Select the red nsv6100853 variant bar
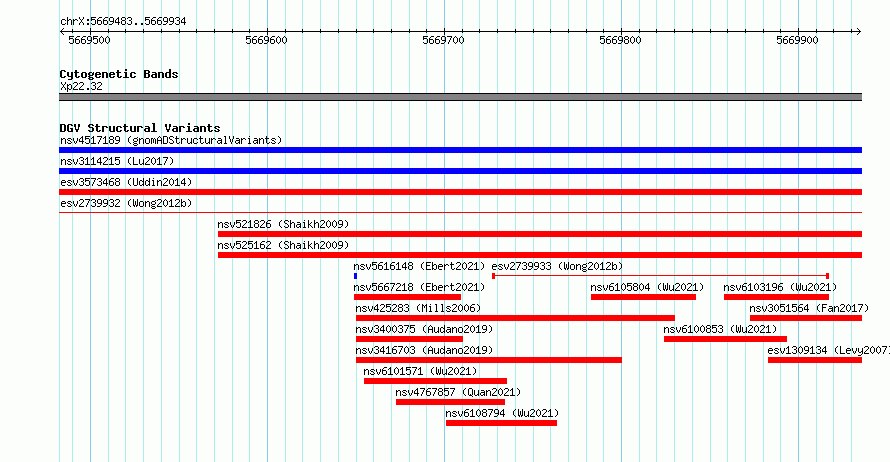Image resolution: width=890 pixels, height=462 pixels. 725,339
